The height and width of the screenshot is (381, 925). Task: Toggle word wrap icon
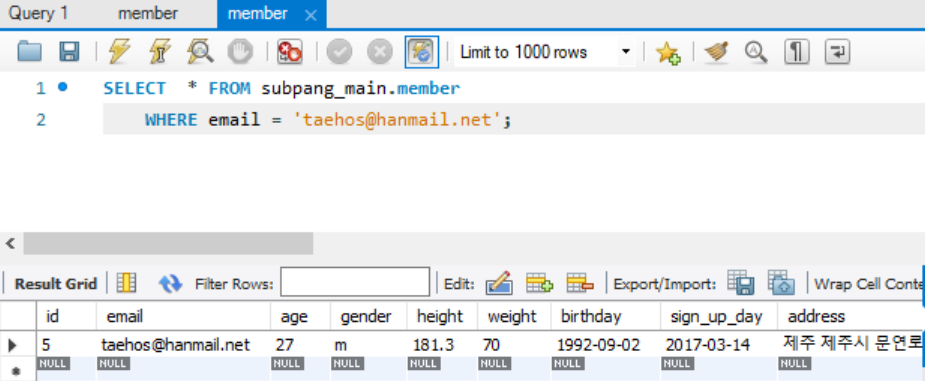pos(837,52)
